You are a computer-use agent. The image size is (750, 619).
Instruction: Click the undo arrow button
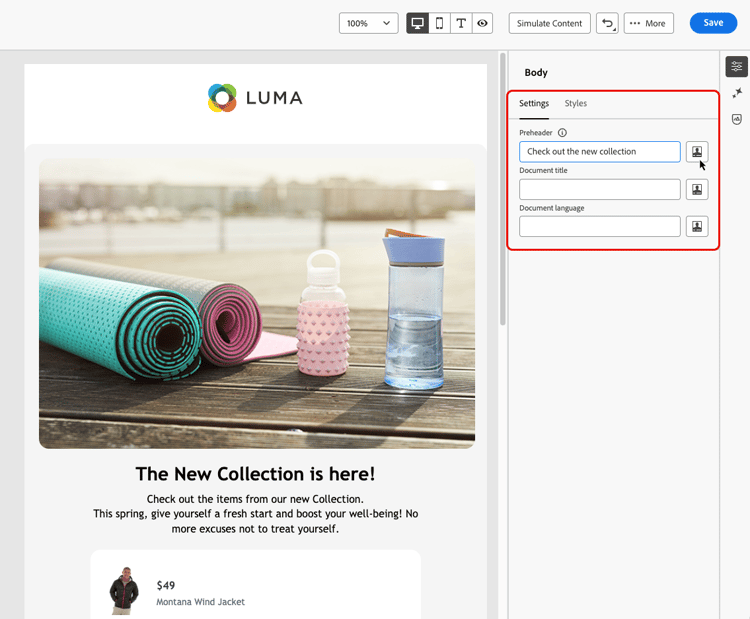[607, 23]
